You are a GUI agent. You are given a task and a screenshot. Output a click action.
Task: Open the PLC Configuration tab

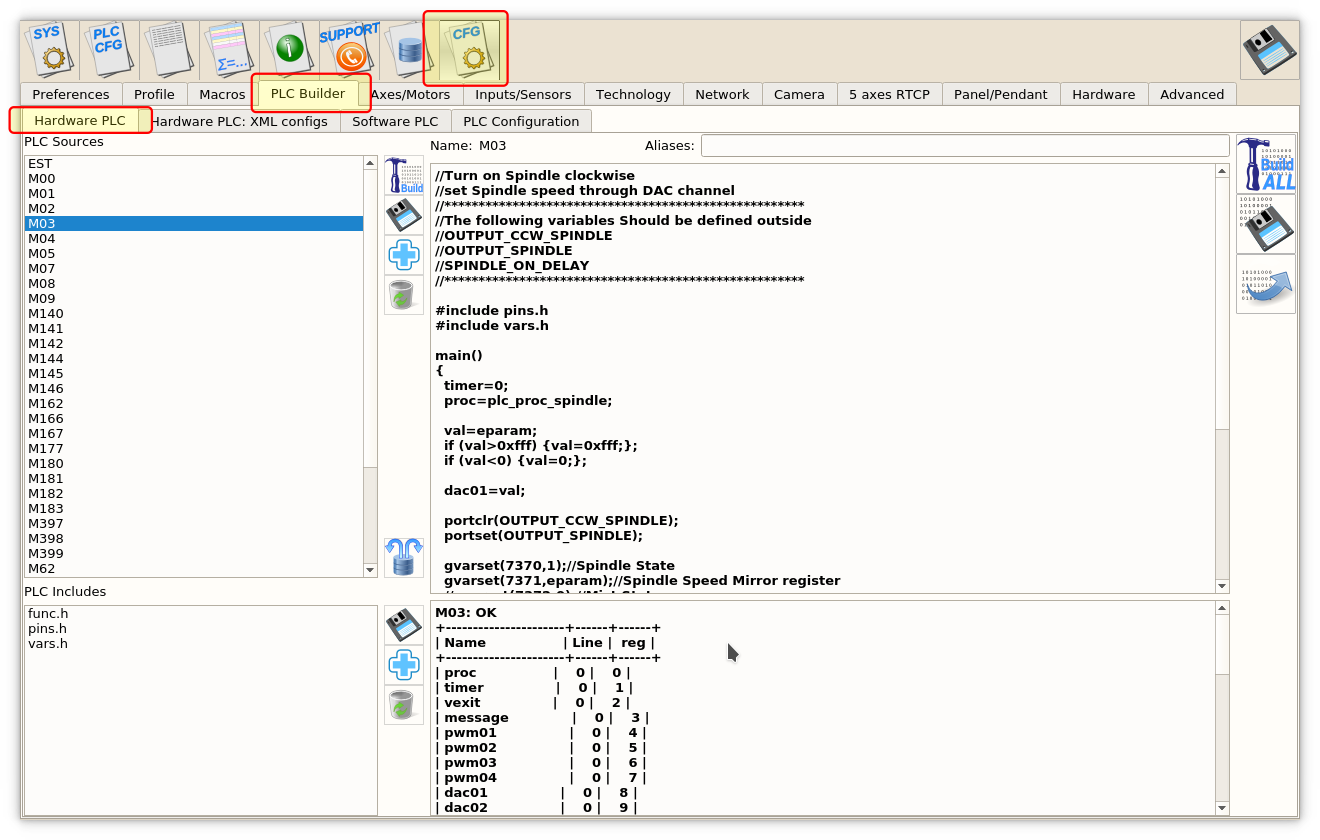(521, 121)
